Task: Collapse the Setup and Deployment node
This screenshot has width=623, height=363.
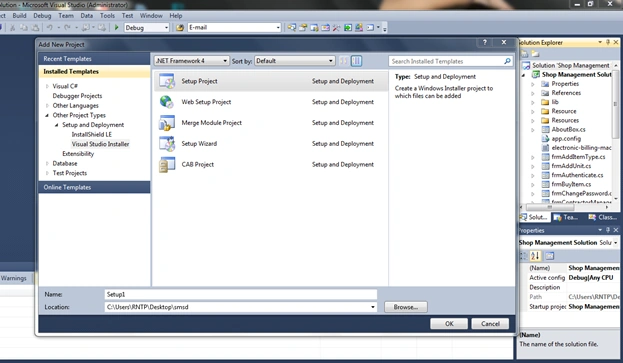Action: click(56, 125)
